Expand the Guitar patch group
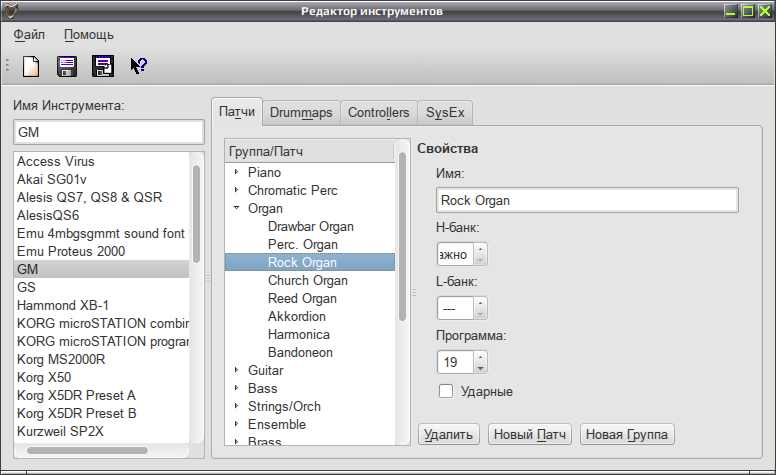This screenshot has width=776, height=475. 237,370
